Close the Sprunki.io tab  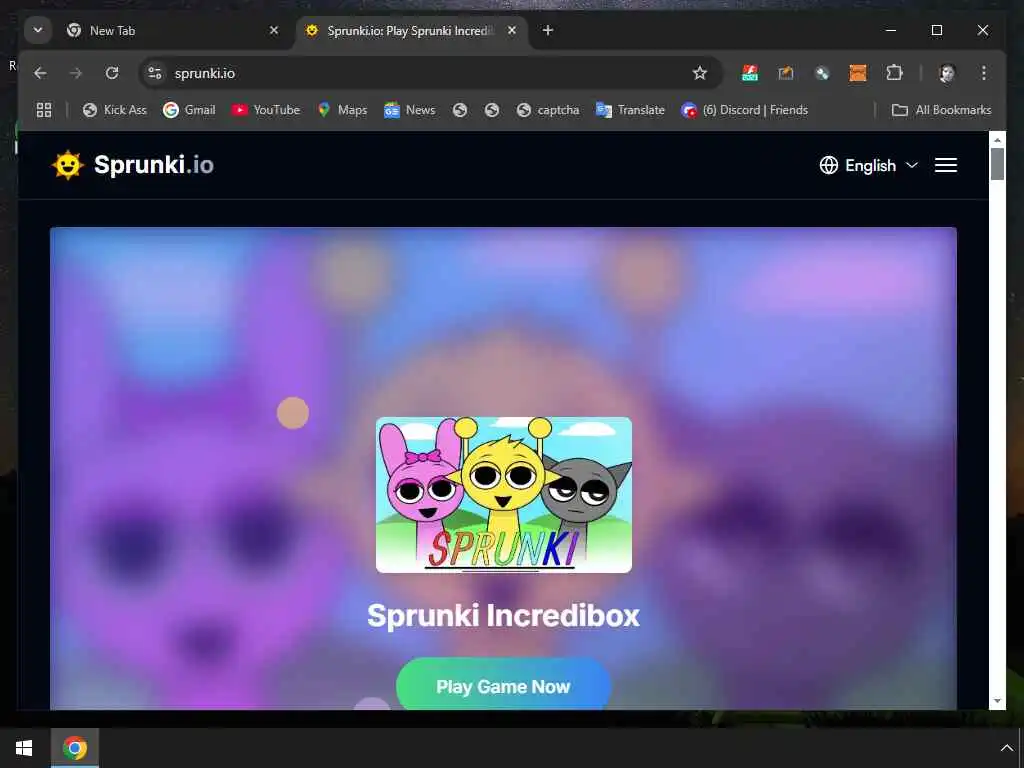[512, 31]
